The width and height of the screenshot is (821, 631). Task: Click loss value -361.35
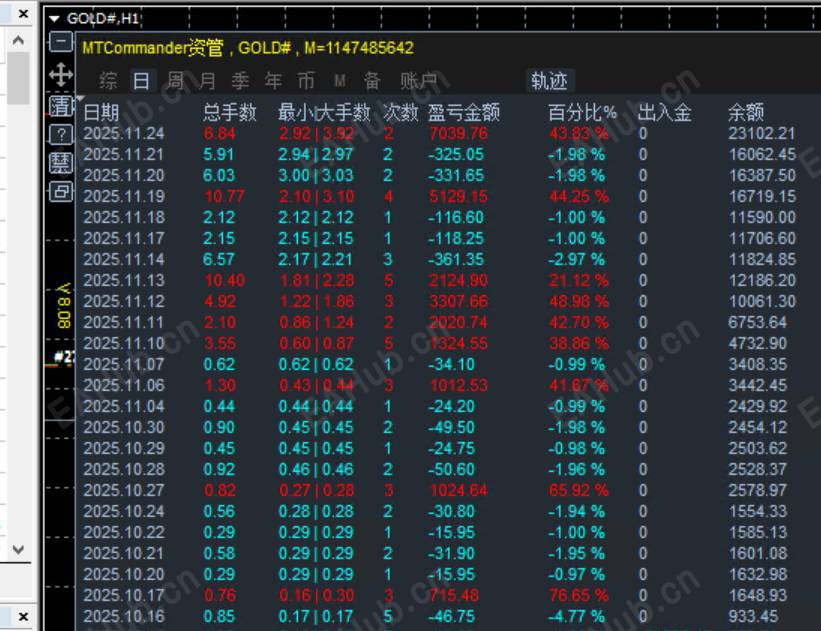point(456,259)
